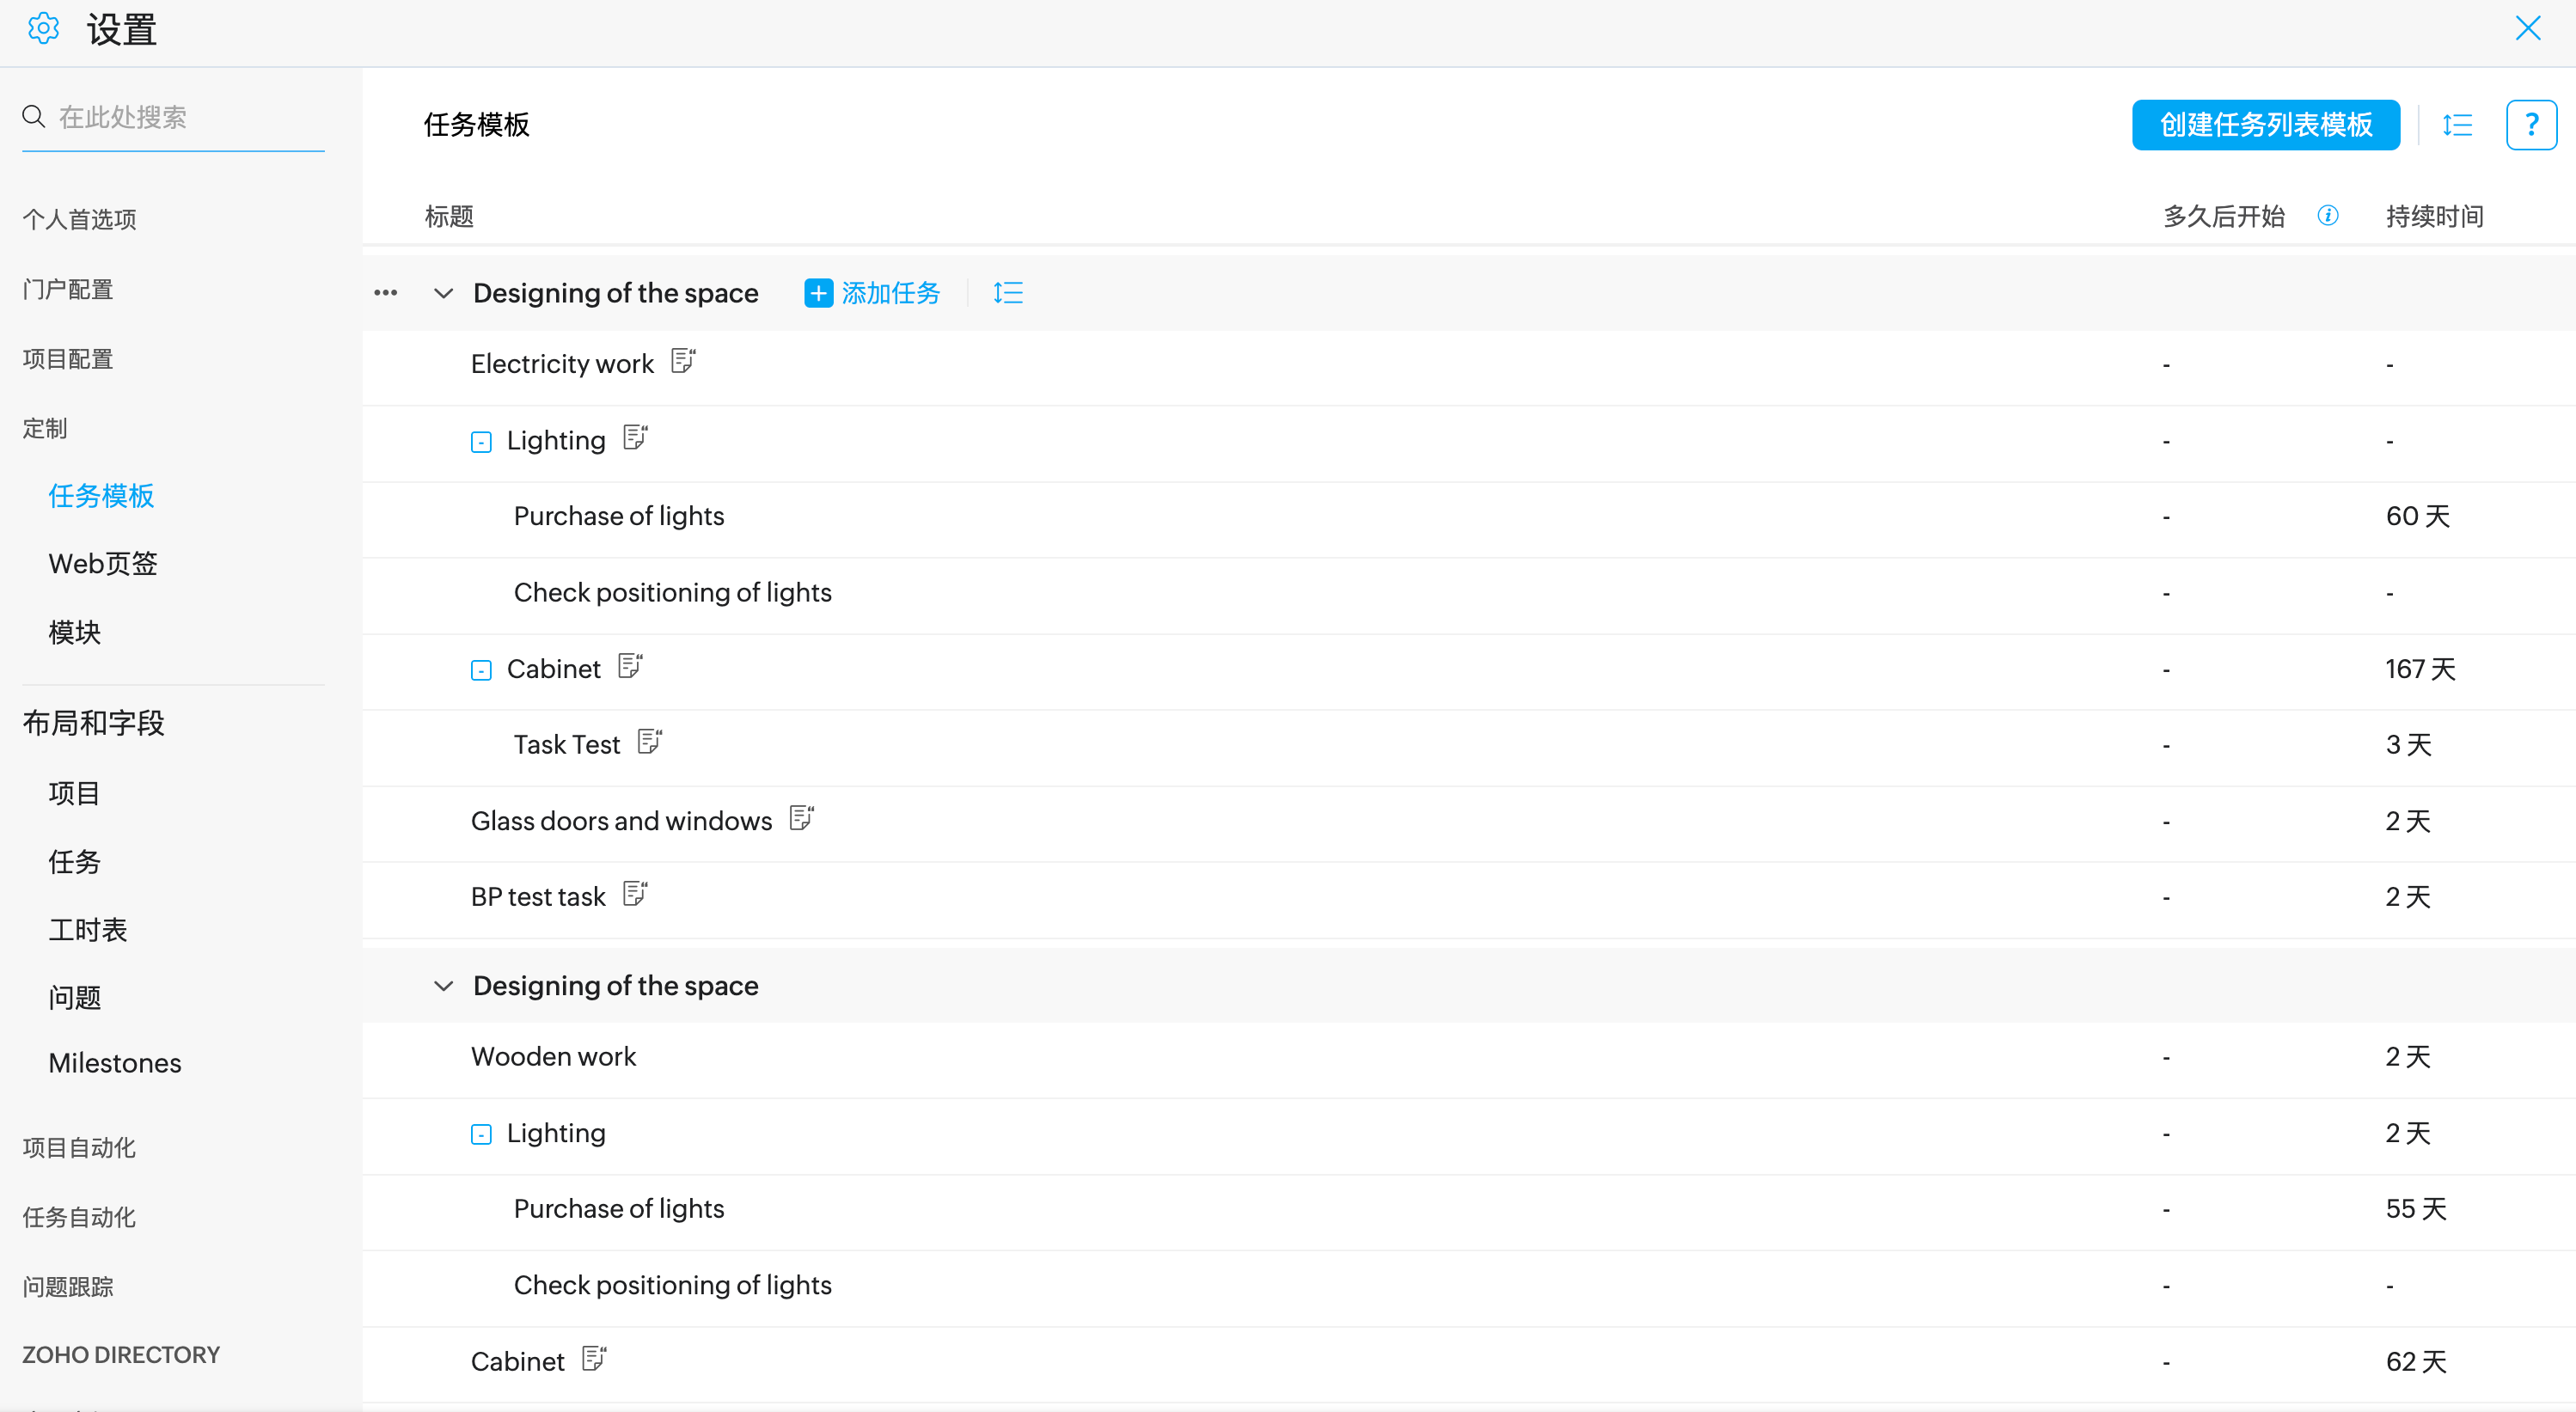Click the note icon beside BP test task
This screenshot has width=2576, height=1412.
point(635,894)
